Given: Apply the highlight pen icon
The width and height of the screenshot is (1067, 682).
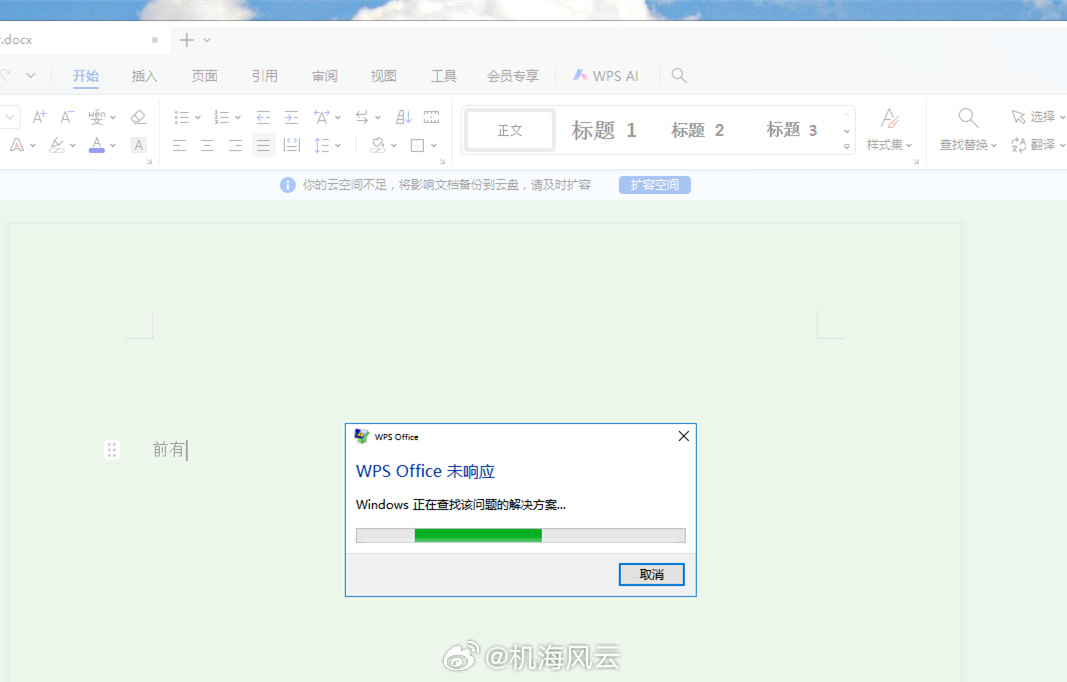Looking at the screenshot, I should point(57,145).
